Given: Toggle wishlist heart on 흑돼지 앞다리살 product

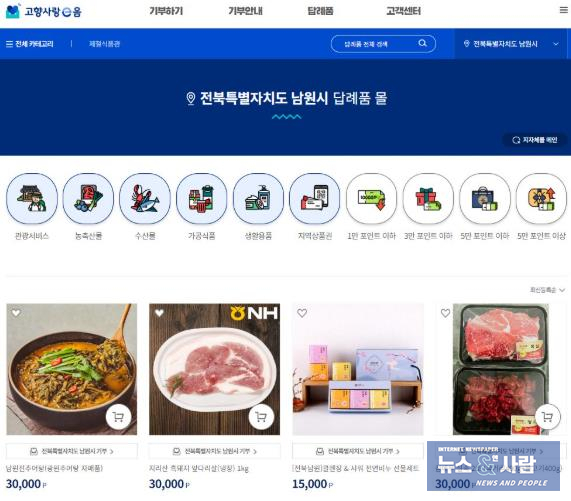Looking at the screenshot, I should point(159,312).
